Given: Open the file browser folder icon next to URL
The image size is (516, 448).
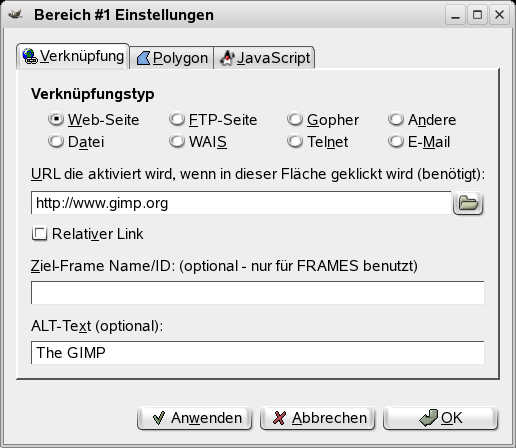Looking at the screenshot, I should tap(468, 203).
